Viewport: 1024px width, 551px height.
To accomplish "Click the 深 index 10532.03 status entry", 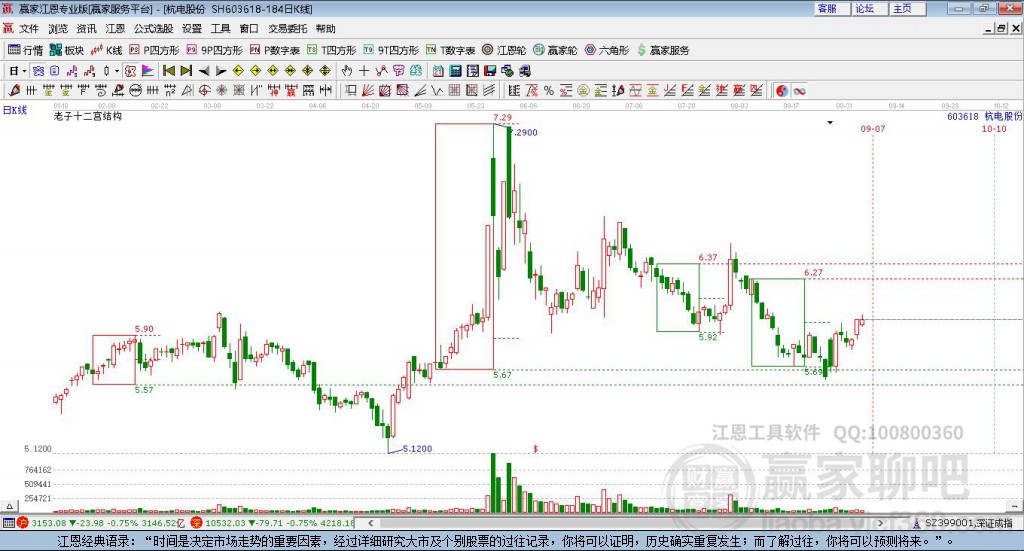I will click(272, 523).
